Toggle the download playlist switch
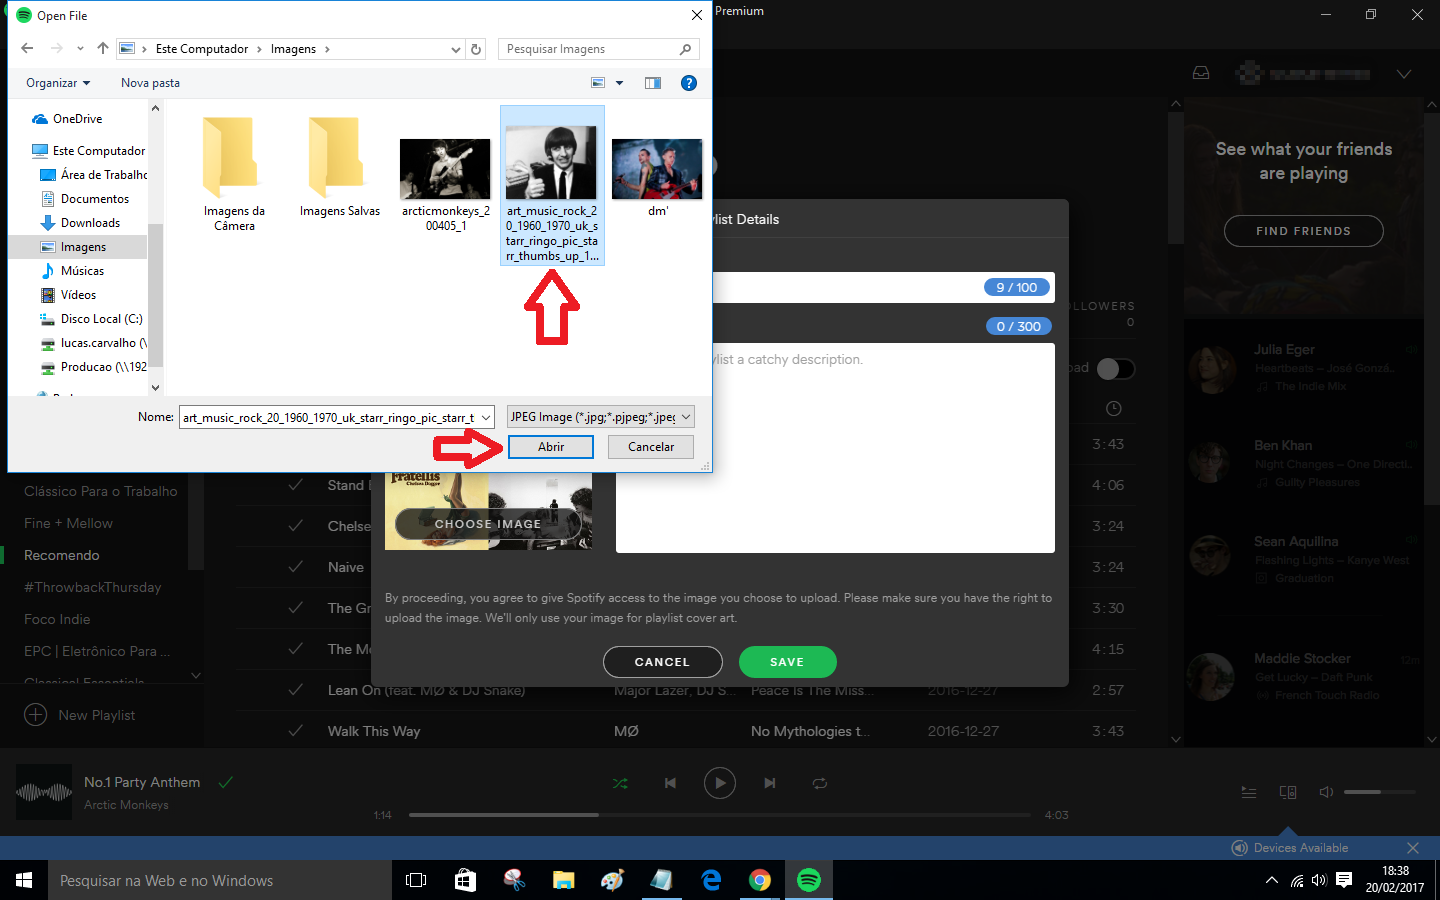The height and width of the screenshot is (900, 1440). (x=1115, y=369)
